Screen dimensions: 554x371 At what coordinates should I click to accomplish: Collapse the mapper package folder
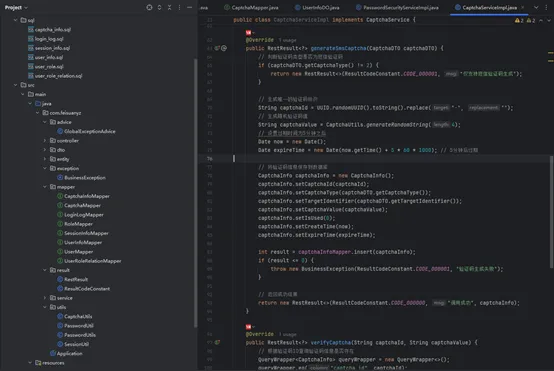[x=45, y=187]
